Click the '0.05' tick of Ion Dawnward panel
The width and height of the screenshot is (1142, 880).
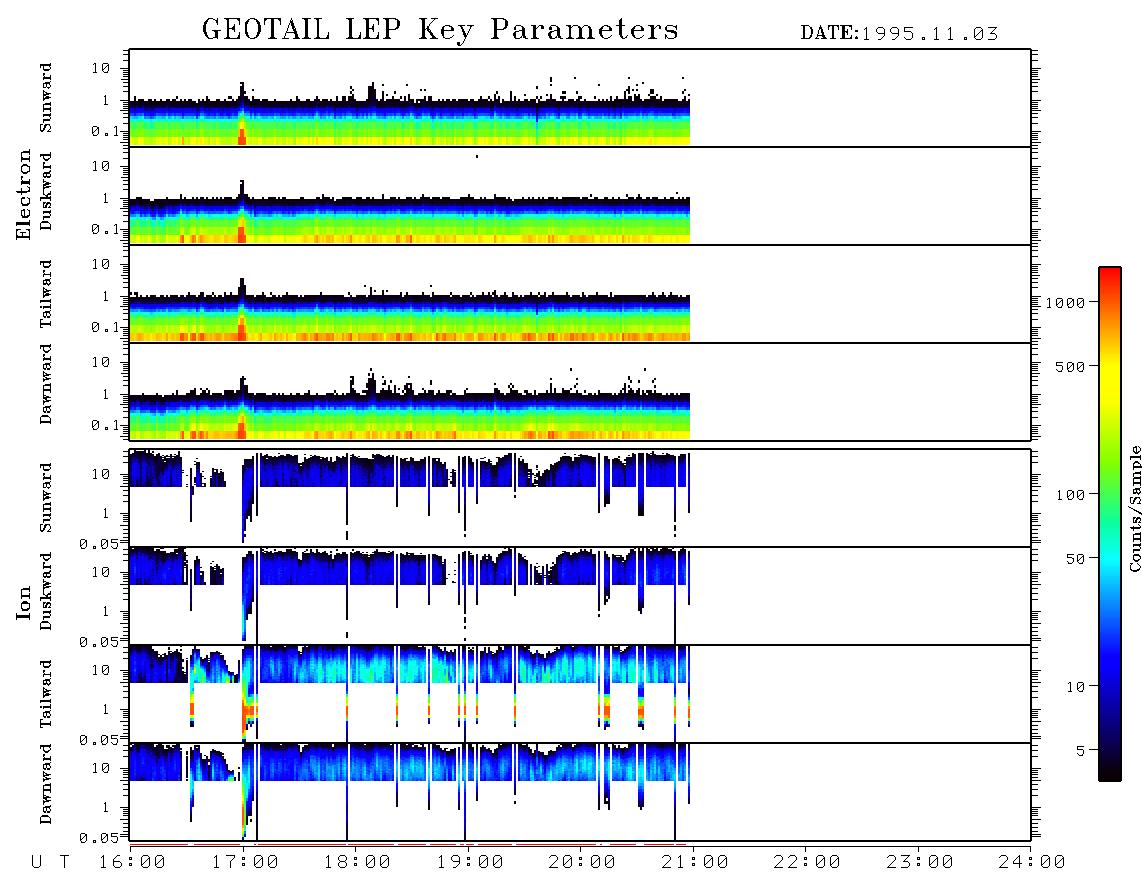(98, 838)
